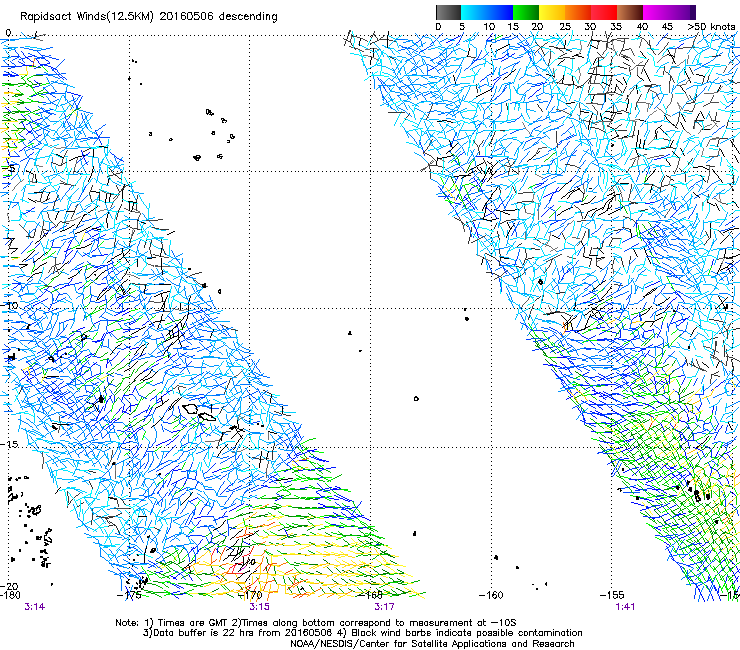
Task: Click the red 30–35 knots legend color
Action: click(604, 12)
